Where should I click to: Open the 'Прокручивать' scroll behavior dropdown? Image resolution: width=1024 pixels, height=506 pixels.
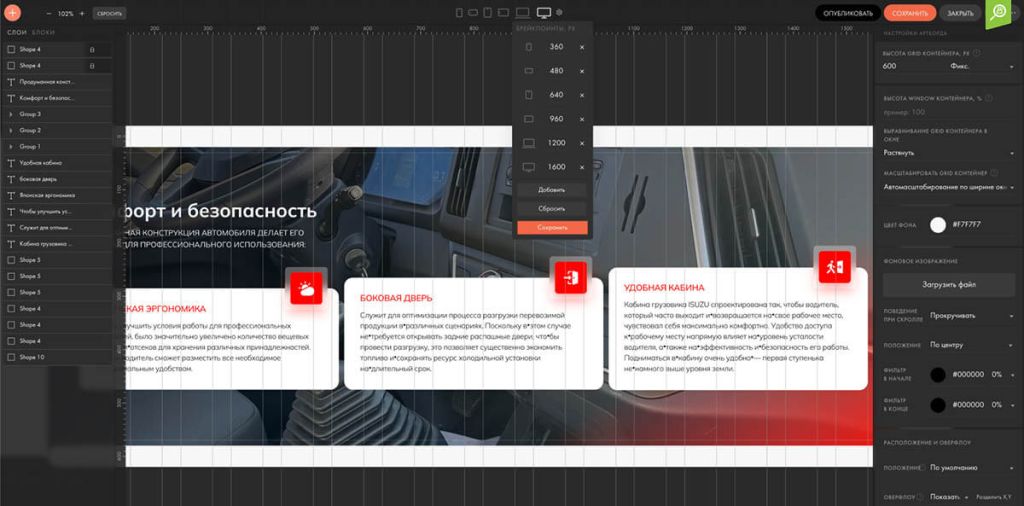tap(970, 315)
